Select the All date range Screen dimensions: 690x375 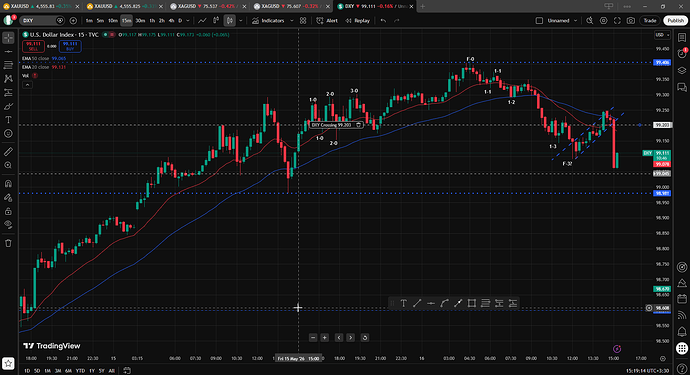coord(111,371)
